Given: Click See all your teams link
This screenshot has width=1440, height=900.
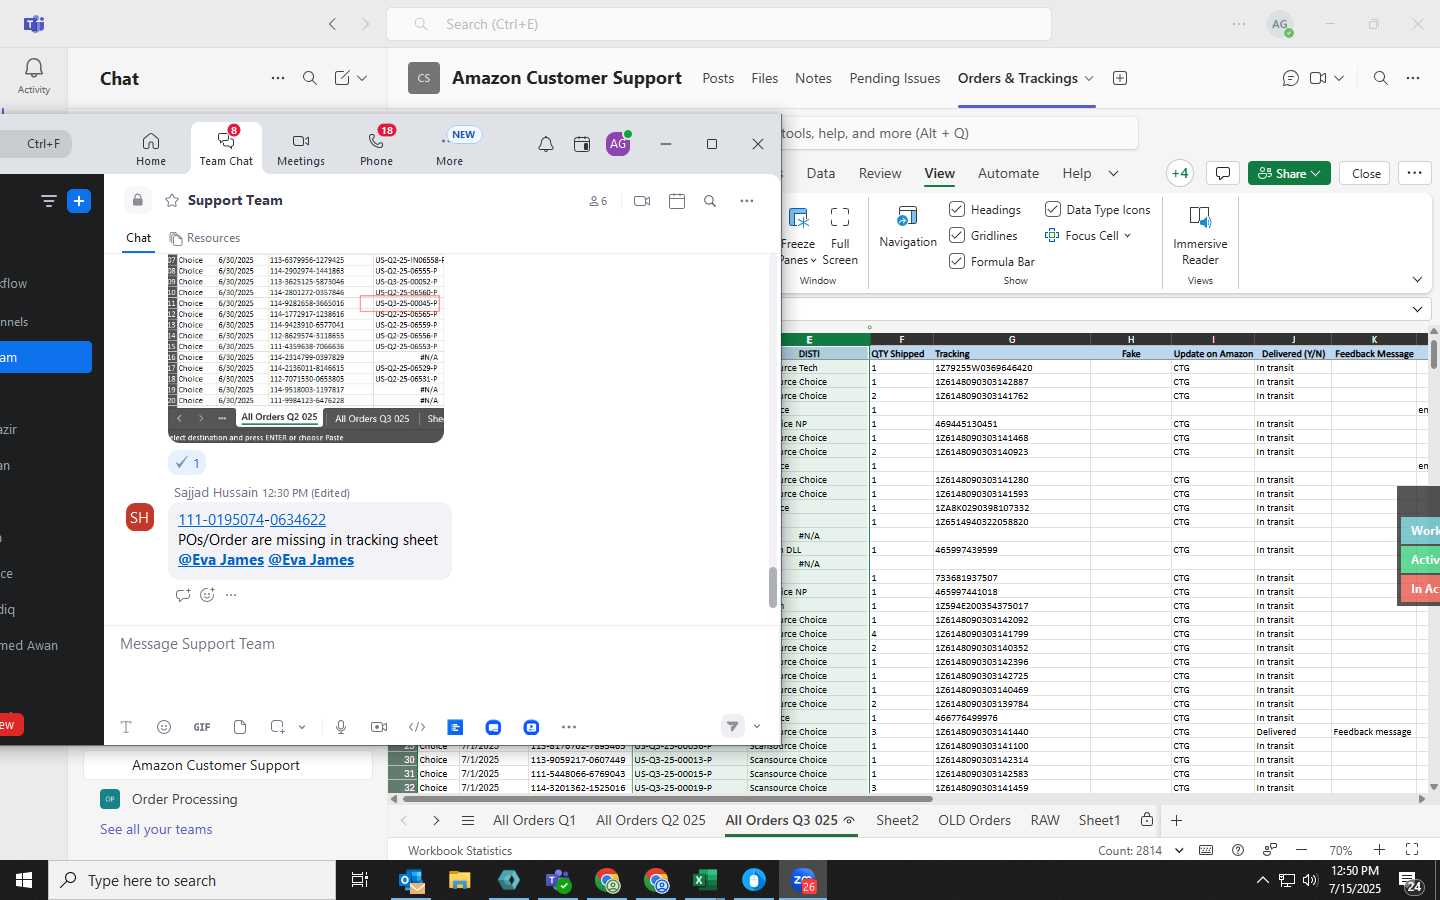Looking at the screenshot, I should (x=156, y=829).
